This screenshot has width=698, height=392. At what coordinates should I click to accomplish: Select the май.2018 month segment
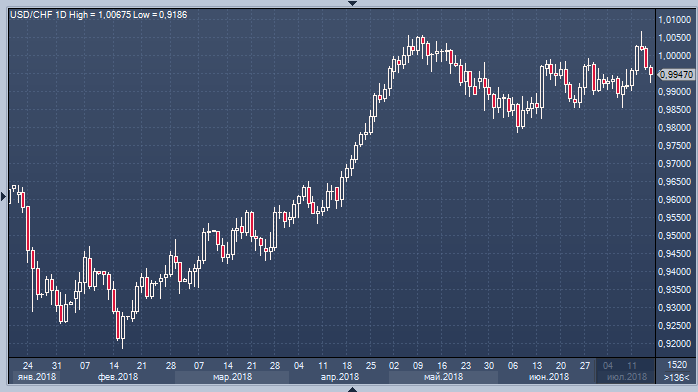pos(443,377)
